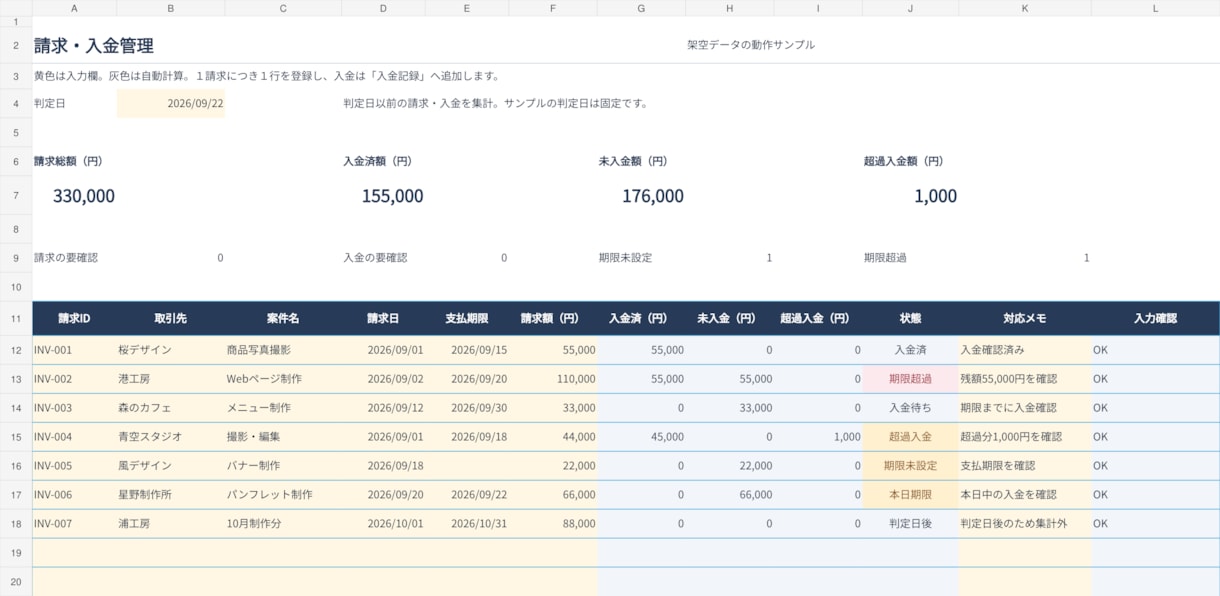Select the project cell 商品写真撮影
The image size is (1220, 596).
(x=283, y=350)
